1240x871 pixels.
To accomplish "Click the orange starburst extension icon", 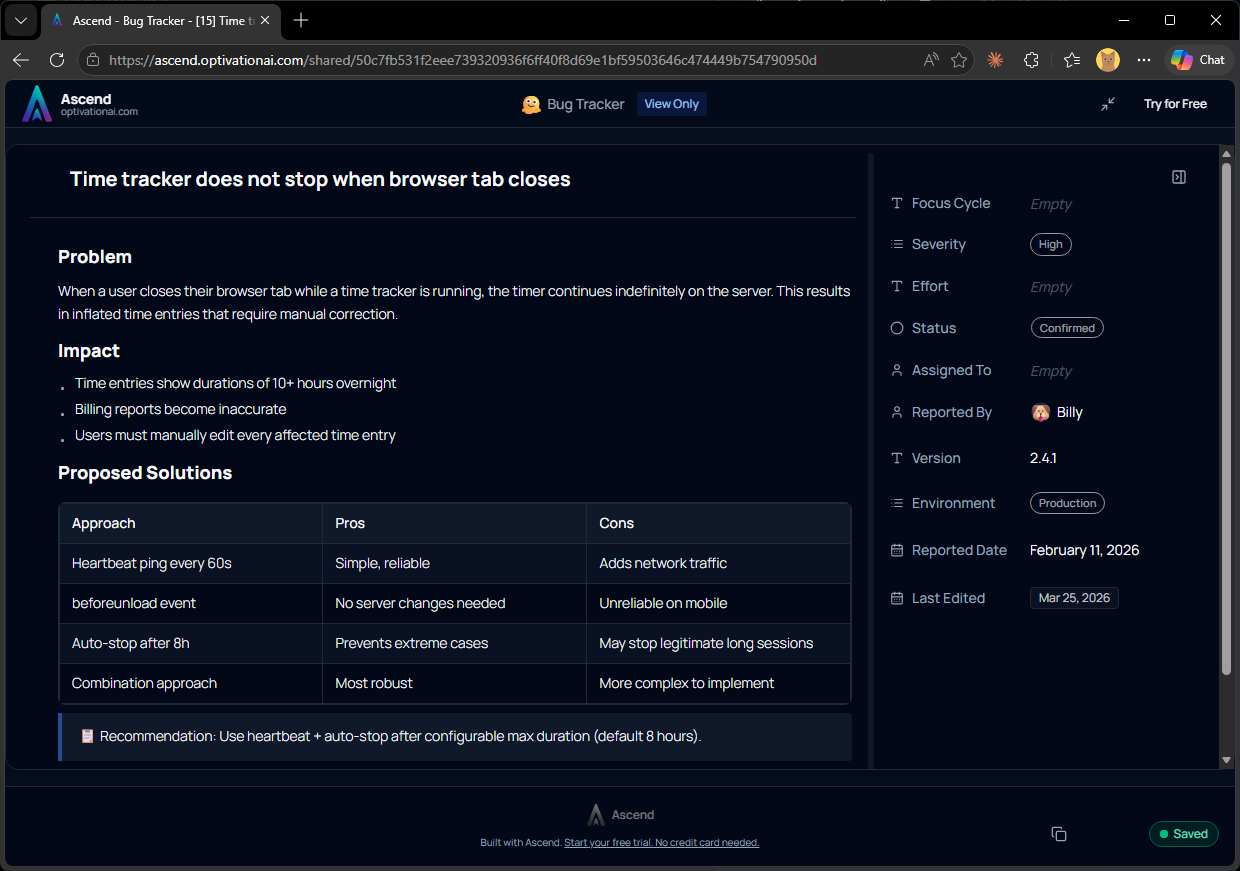I will [x=995, y=60].
